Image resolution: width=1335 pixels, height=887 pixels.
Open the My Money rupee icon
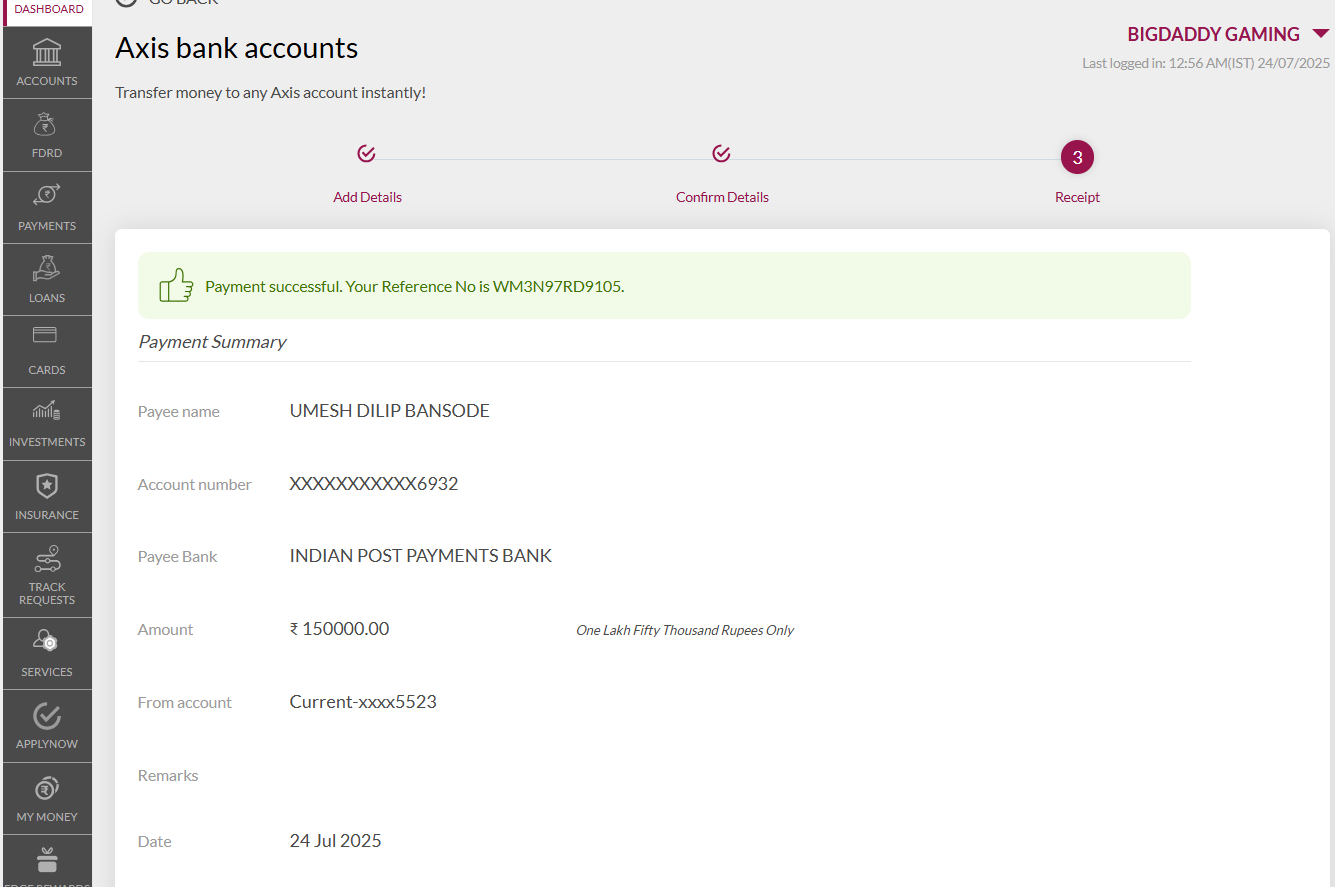[x=47, y=789]
